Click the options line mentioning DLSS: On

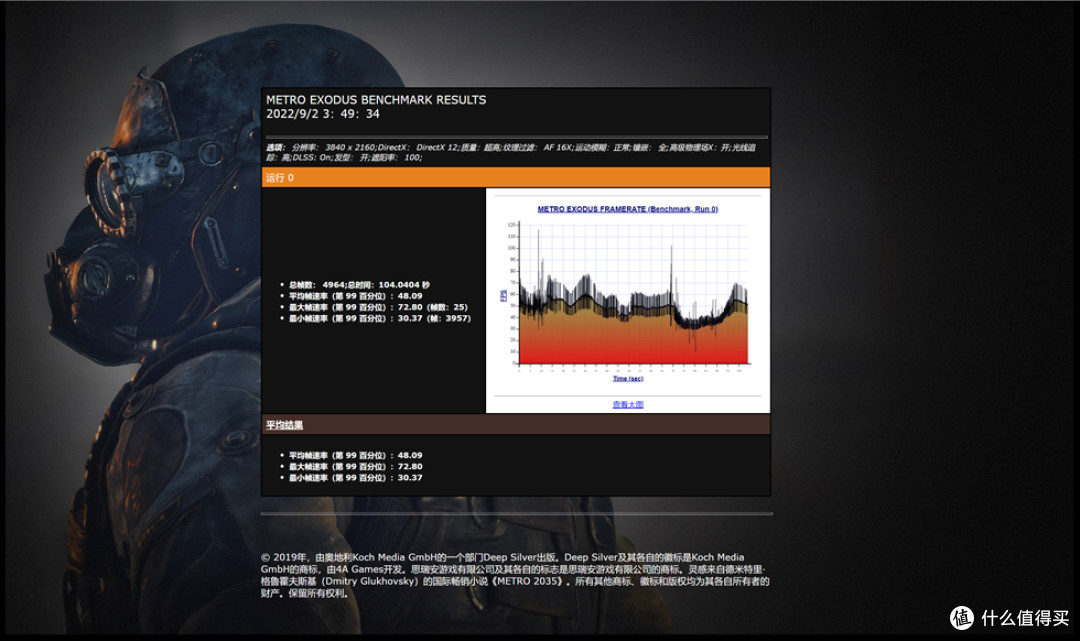(344, 158)
